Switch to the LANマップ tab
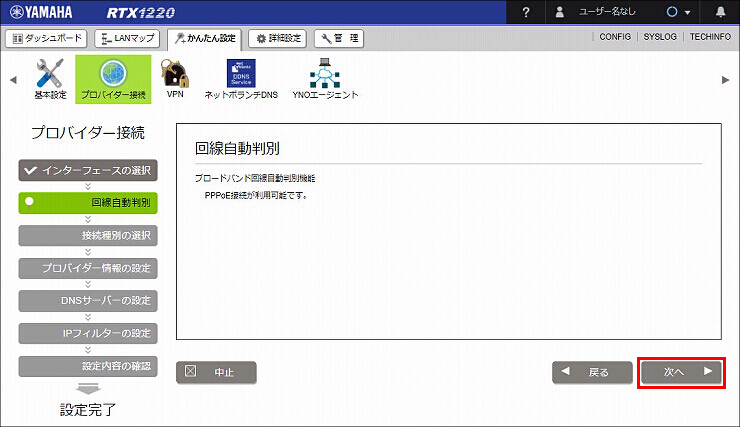 point(127,38)
